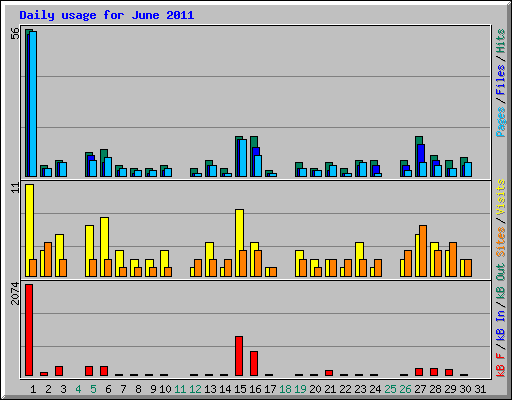Select day "22" on the x-axis

345,389
